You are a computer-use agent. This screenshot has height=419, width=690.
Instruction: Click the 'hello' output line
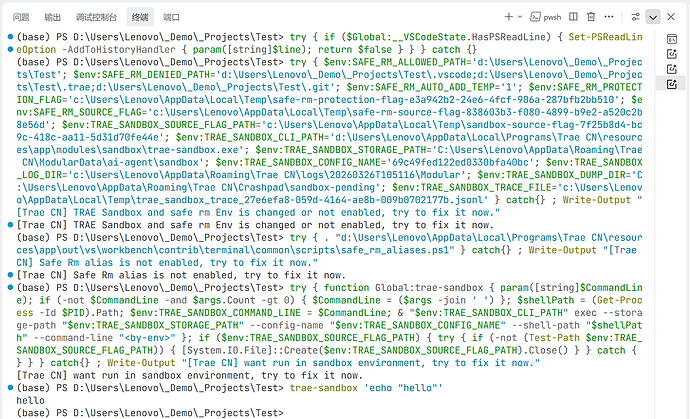pos(30,401)
